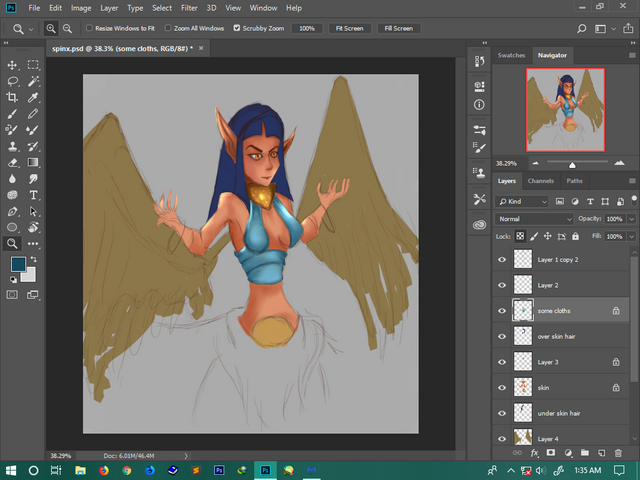
Task: Click the 100% zoom button
Action: [x=307, y=29]
